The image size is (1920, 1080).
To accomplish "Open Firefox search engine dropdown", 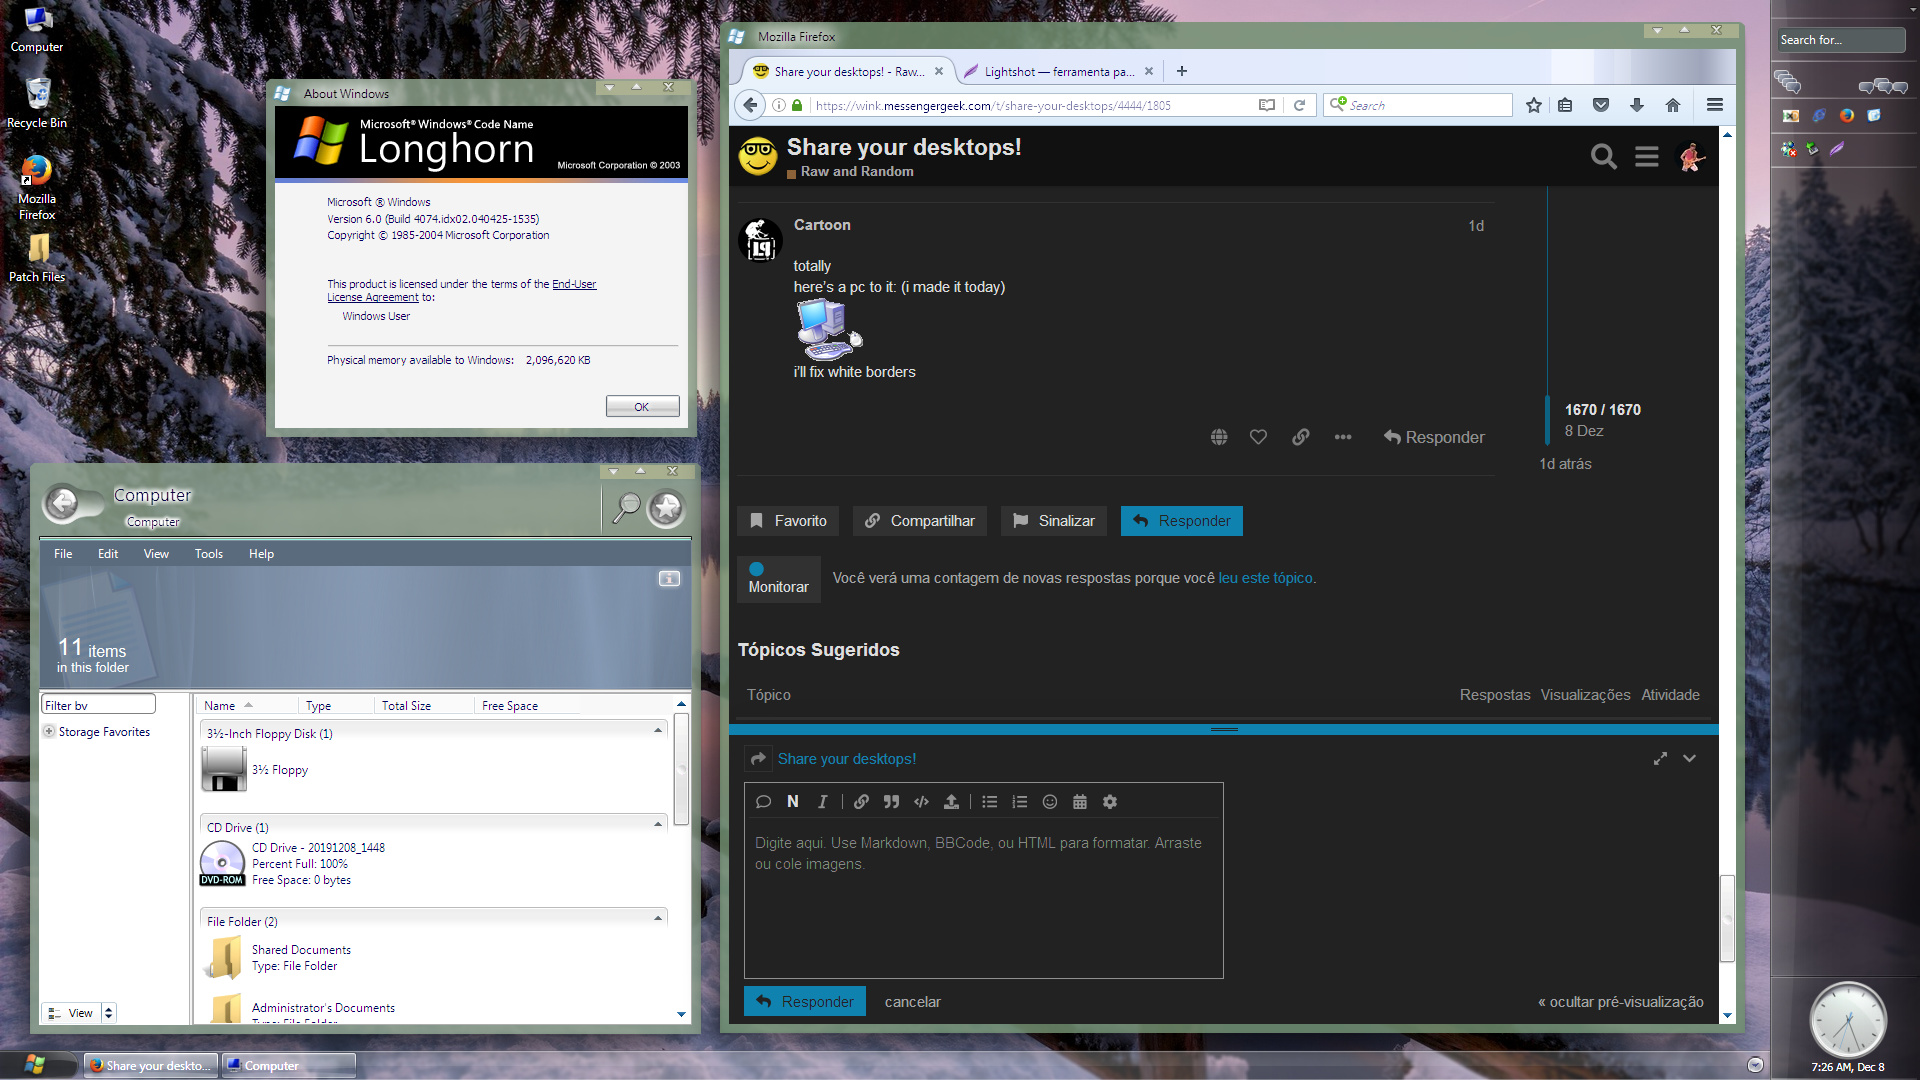I will pyautogui.click(x=1338, y=104).
